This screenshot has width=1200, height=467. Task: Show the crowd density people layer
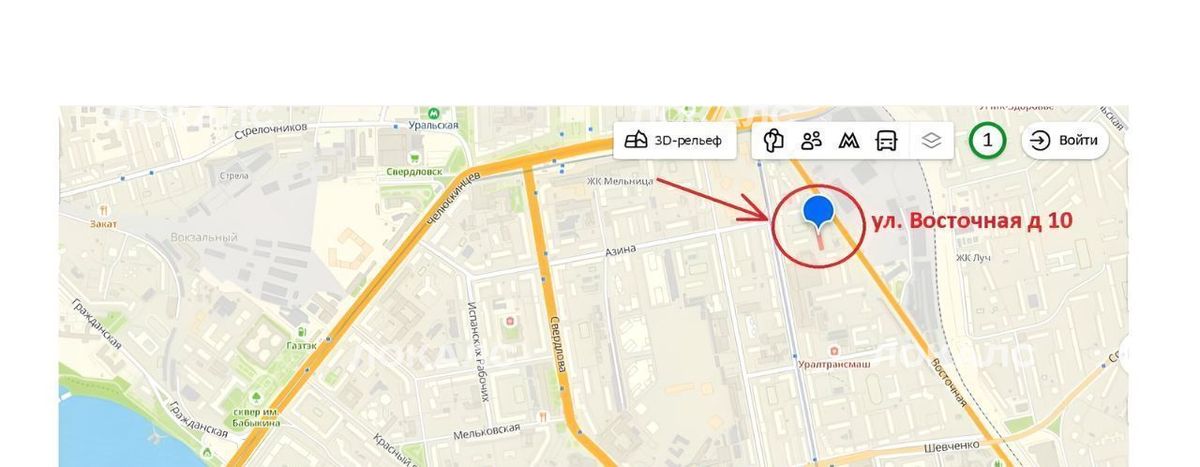[811, 141]
